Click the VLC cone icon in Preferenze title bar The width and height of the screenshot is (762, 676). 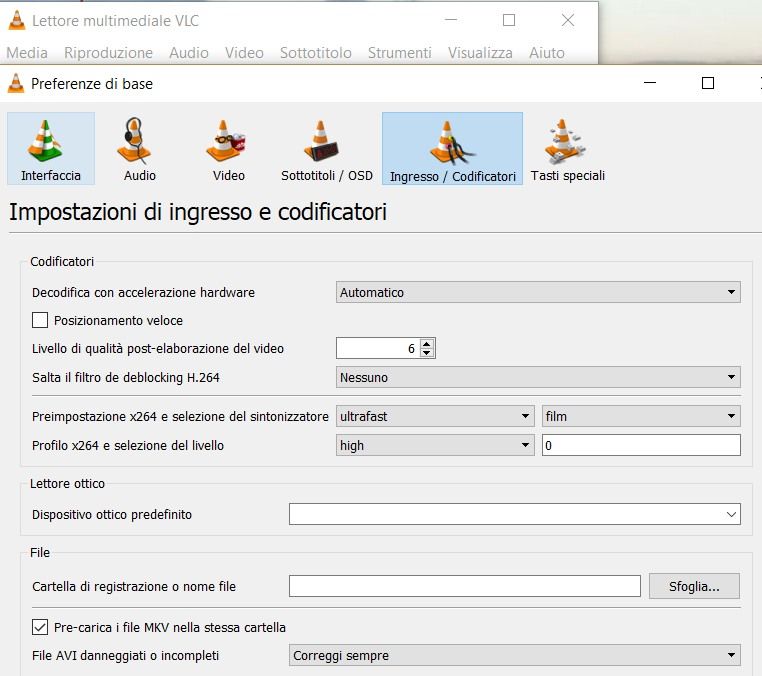click(x=16, y=84)
